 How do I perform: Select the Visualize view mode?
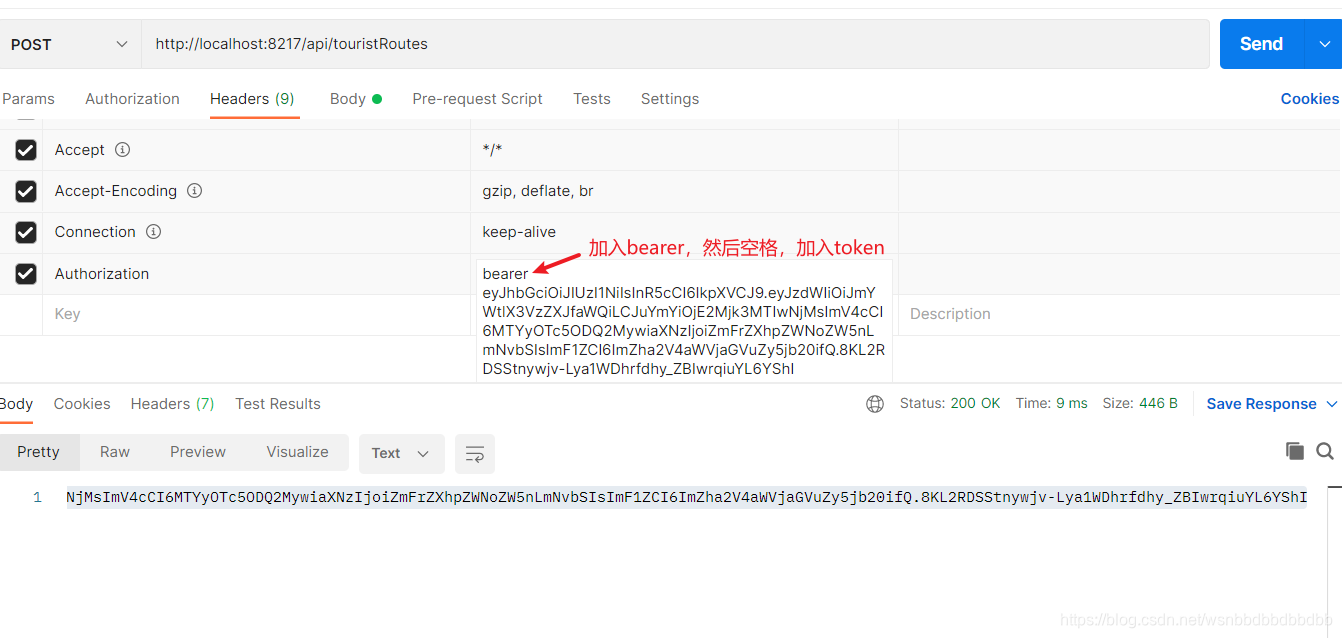297,452
